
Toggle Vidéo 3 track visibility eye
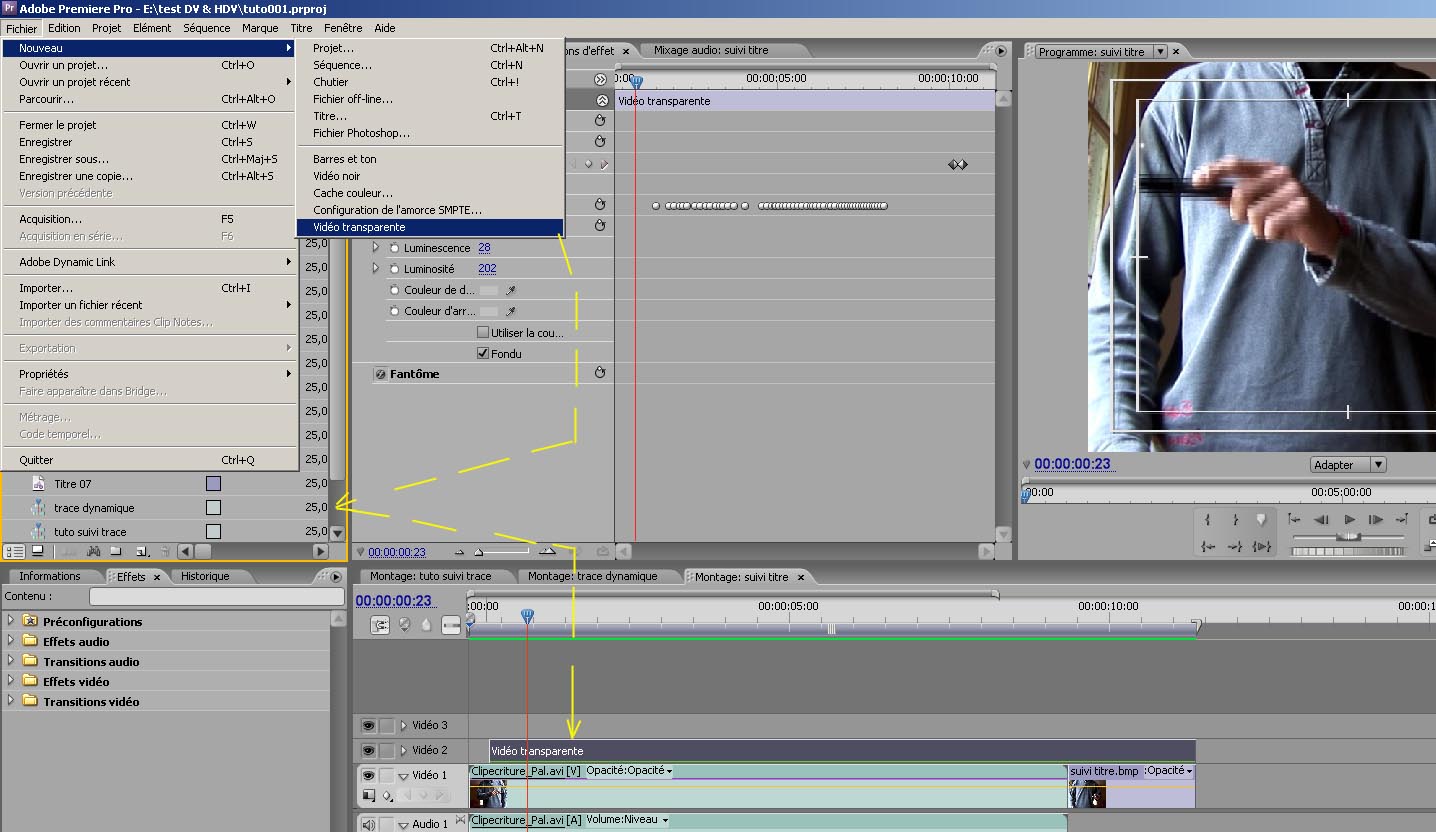tap(368, 726)
